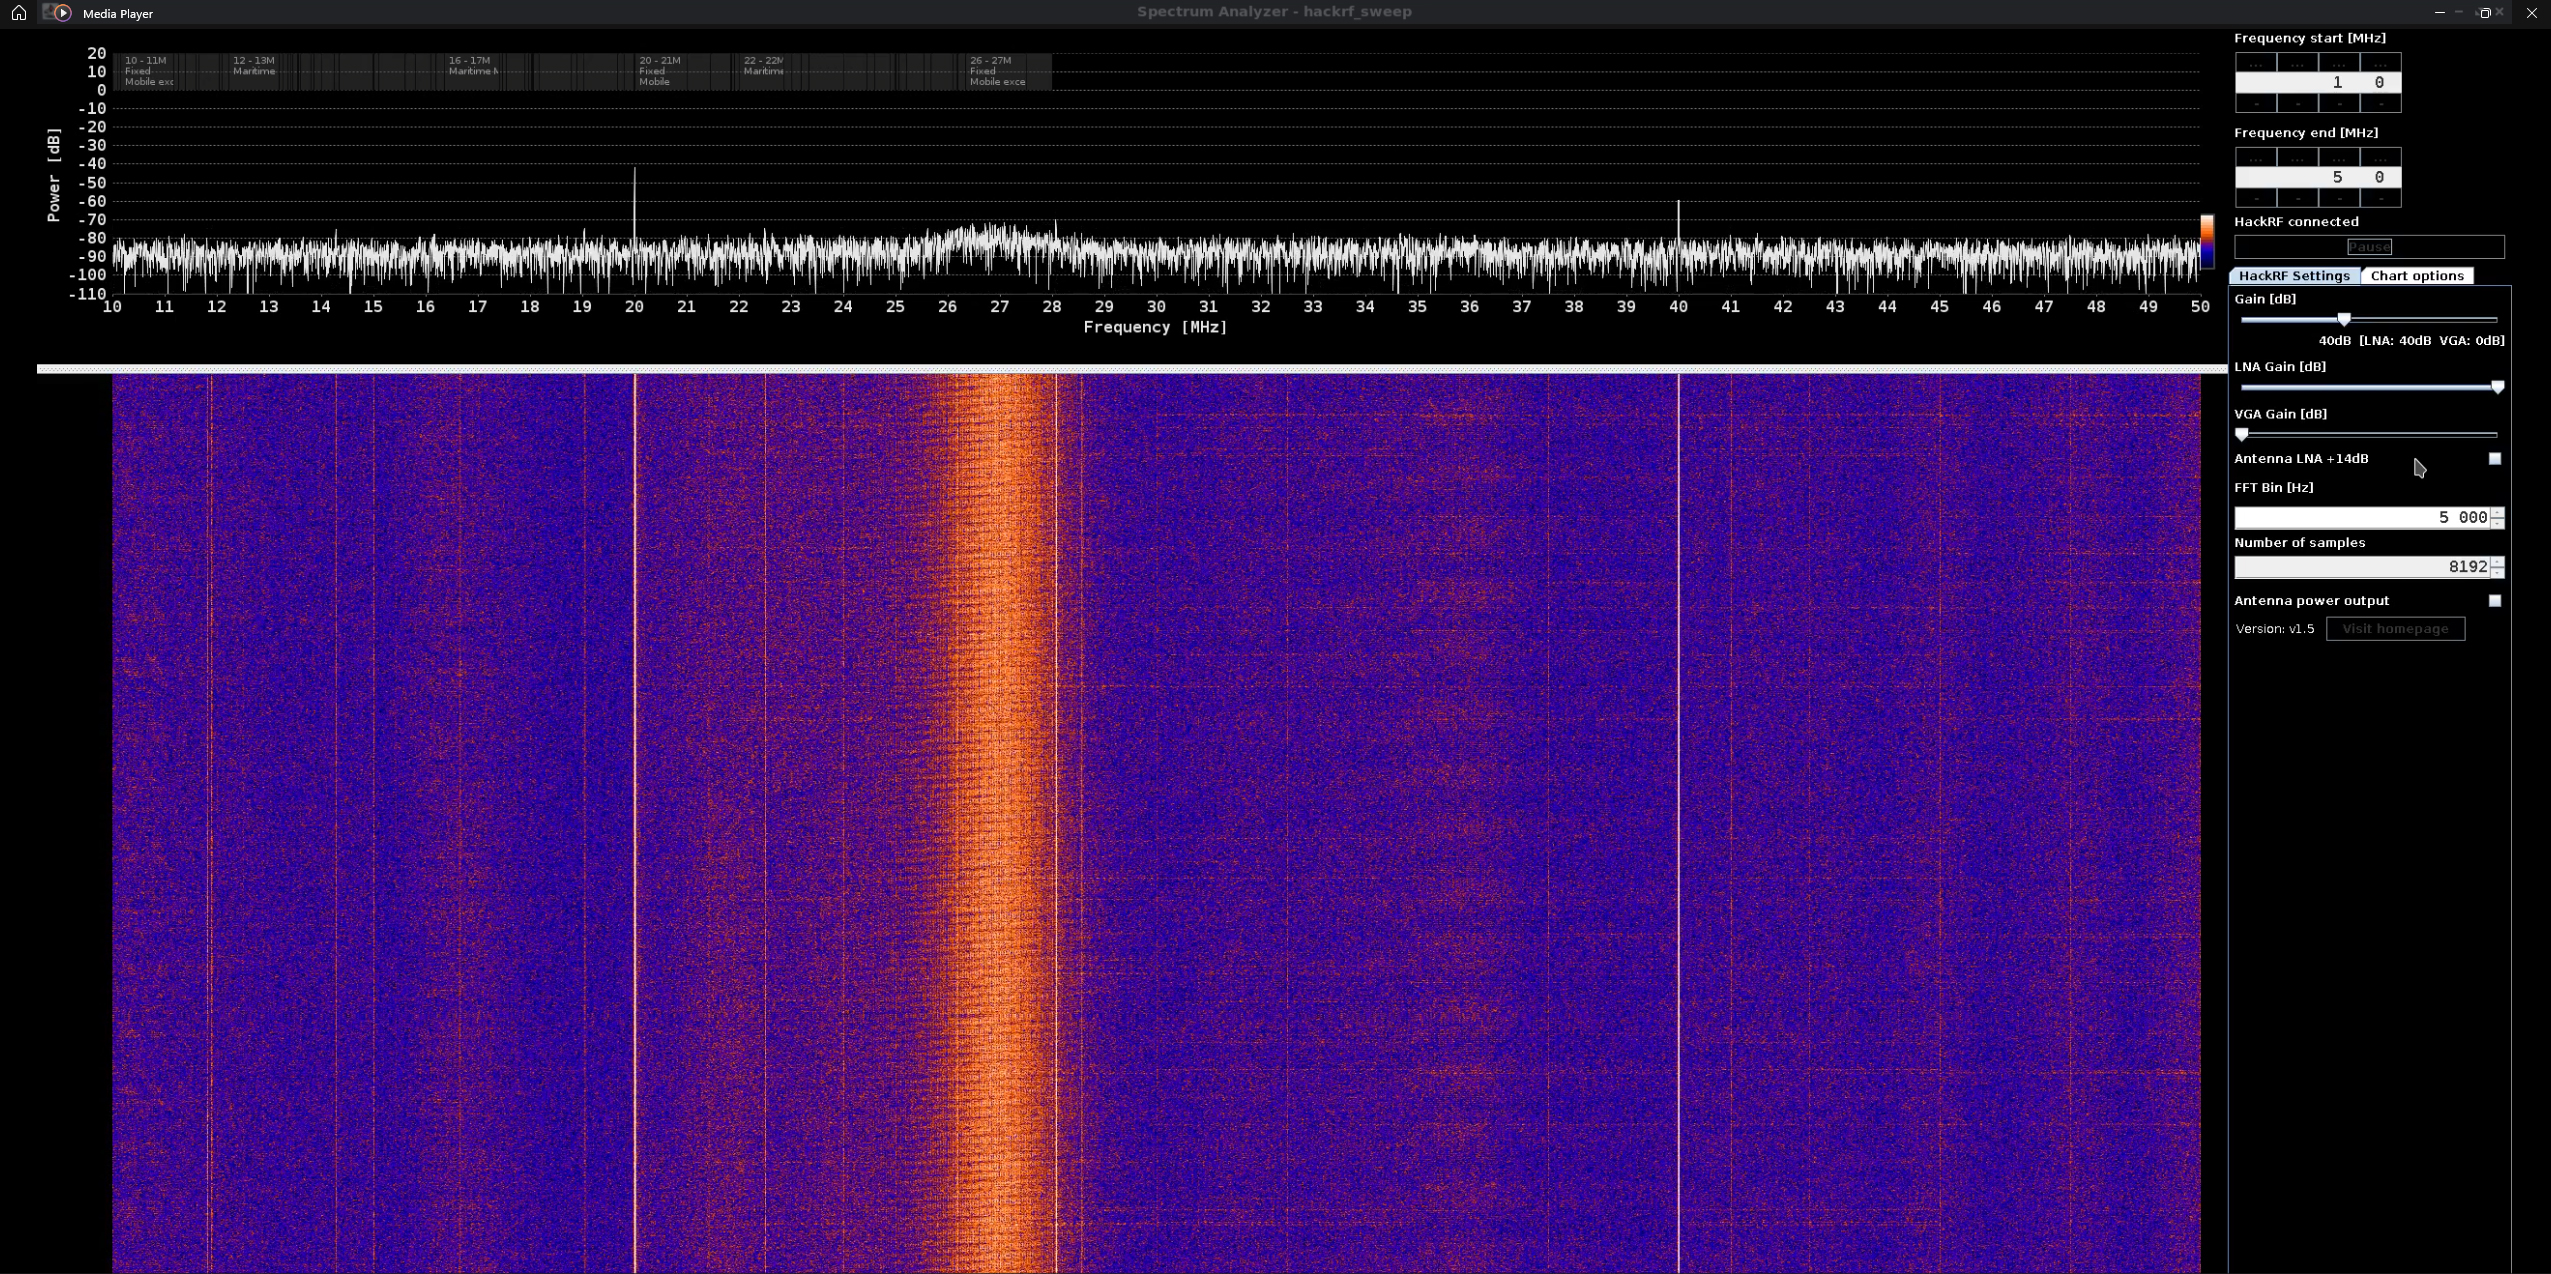The width and height of the screenshot is (2551, 1274).
Task: Click the Media Player play logo icon
Action: pyautogui.click(x=62, y=13)
